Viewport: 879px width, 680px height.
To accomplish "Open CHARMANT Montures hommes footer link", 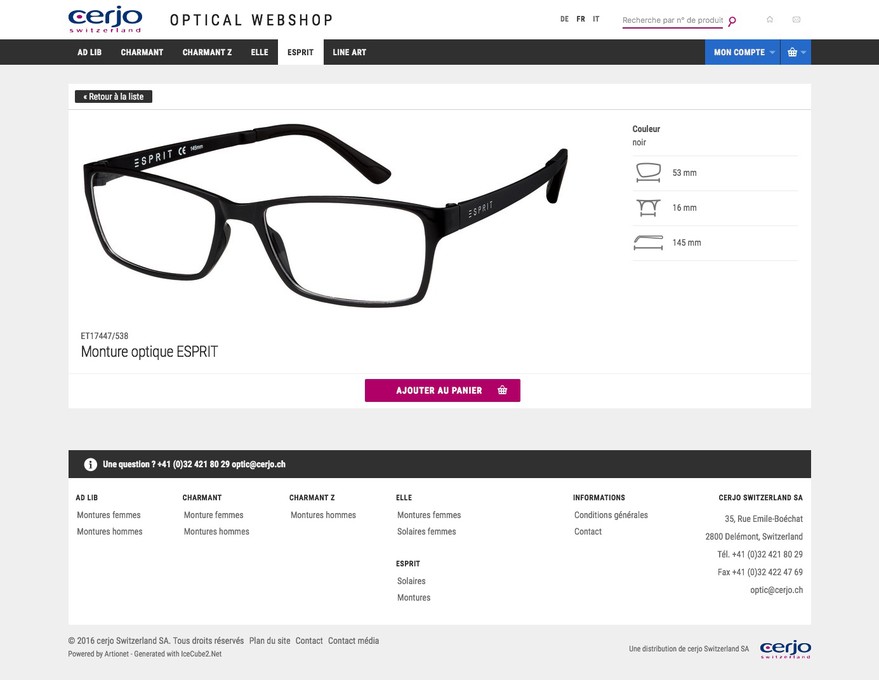I will click(216, 531).
